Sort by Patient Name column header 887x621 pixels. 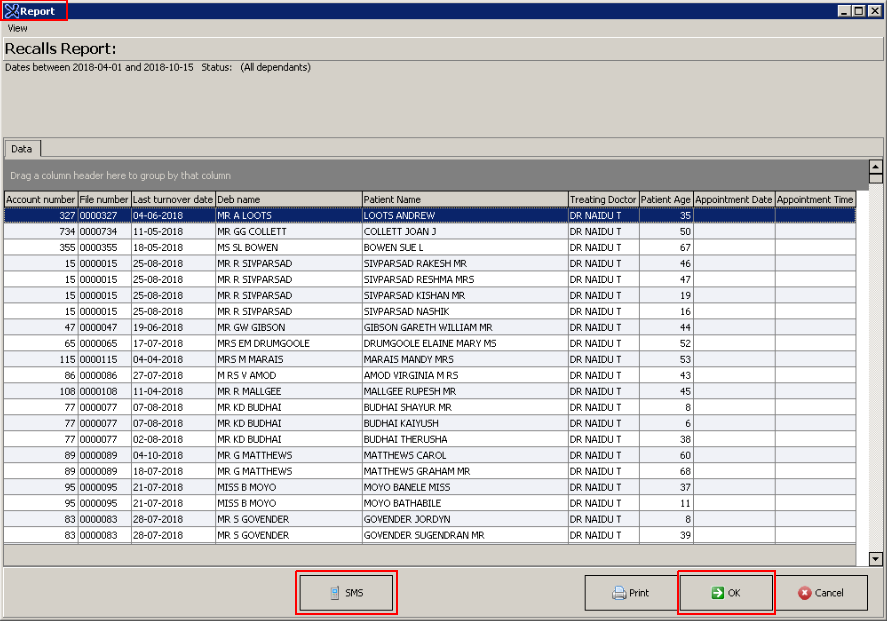464,199
